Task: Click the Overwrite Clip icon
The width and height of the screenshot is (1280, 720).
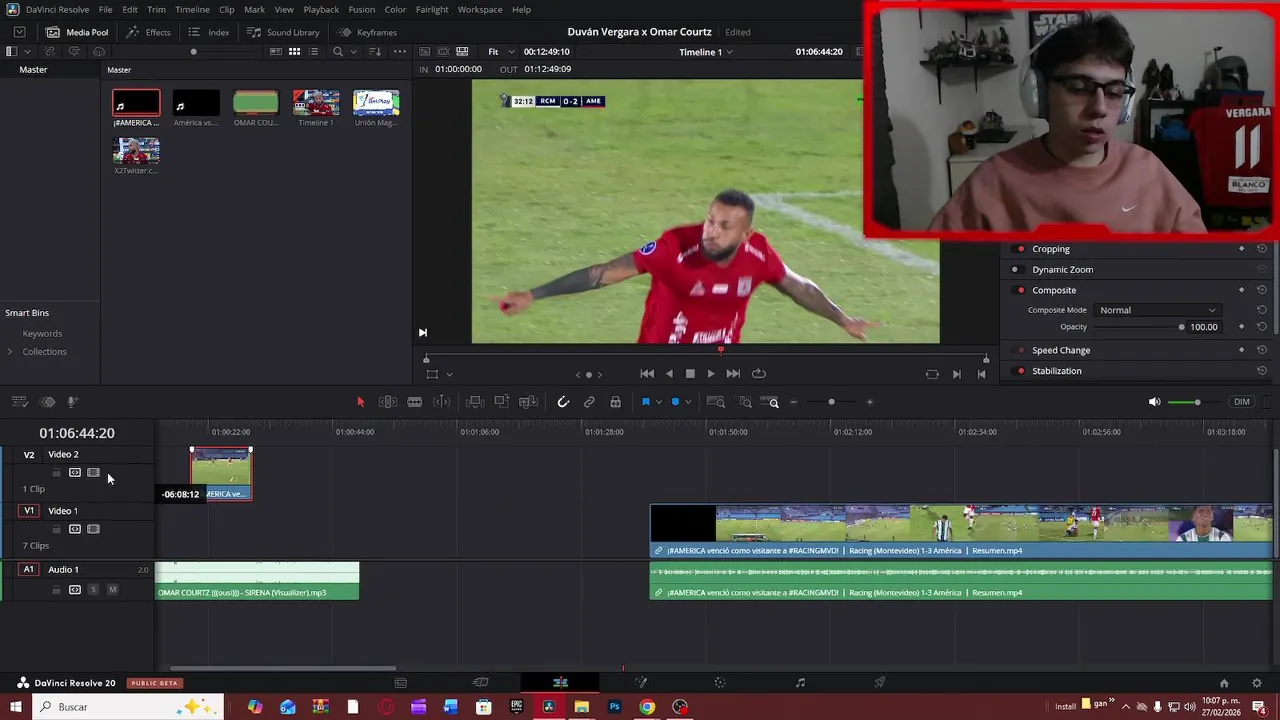Action: [501, 402]
